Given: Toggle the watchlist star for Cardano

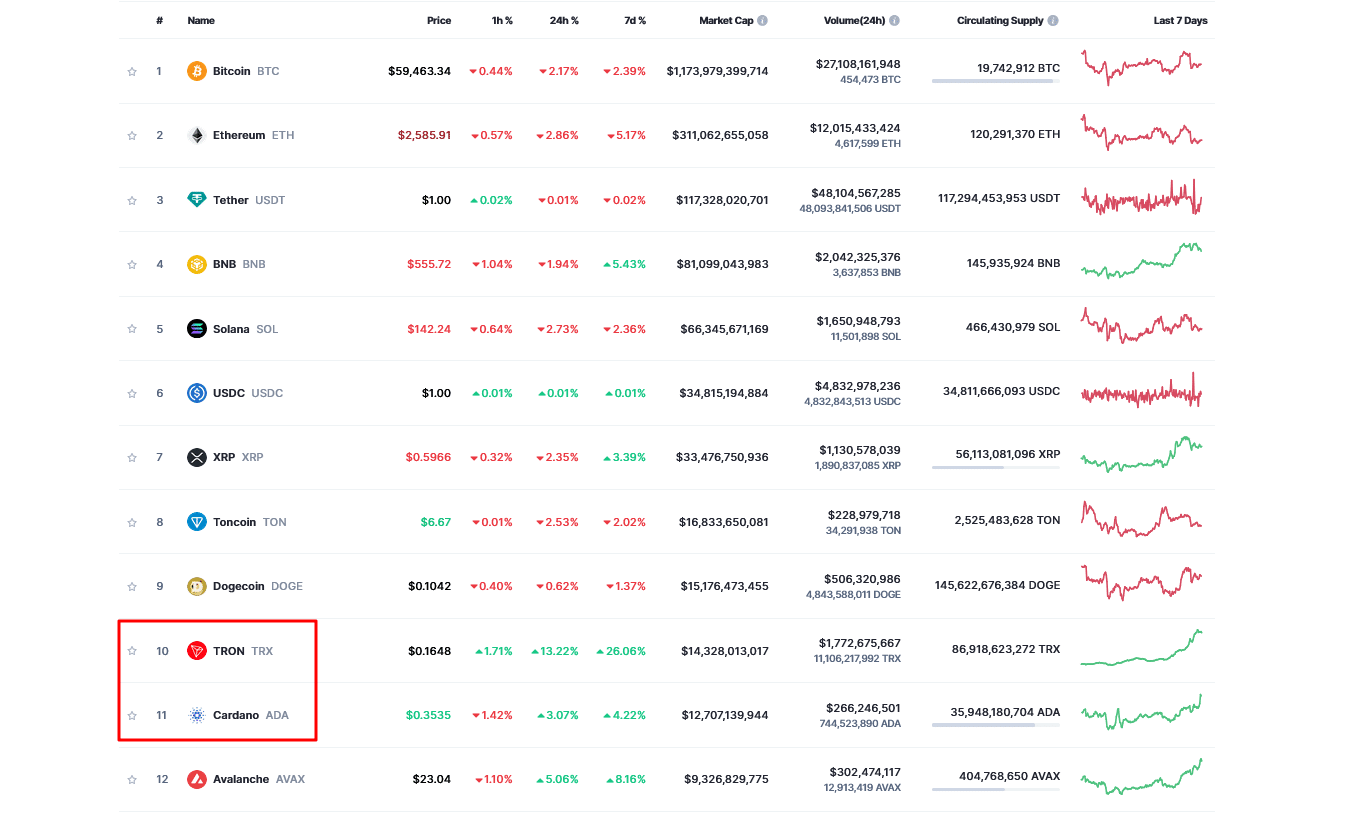Looking at the screenshot, I should 132,716.
